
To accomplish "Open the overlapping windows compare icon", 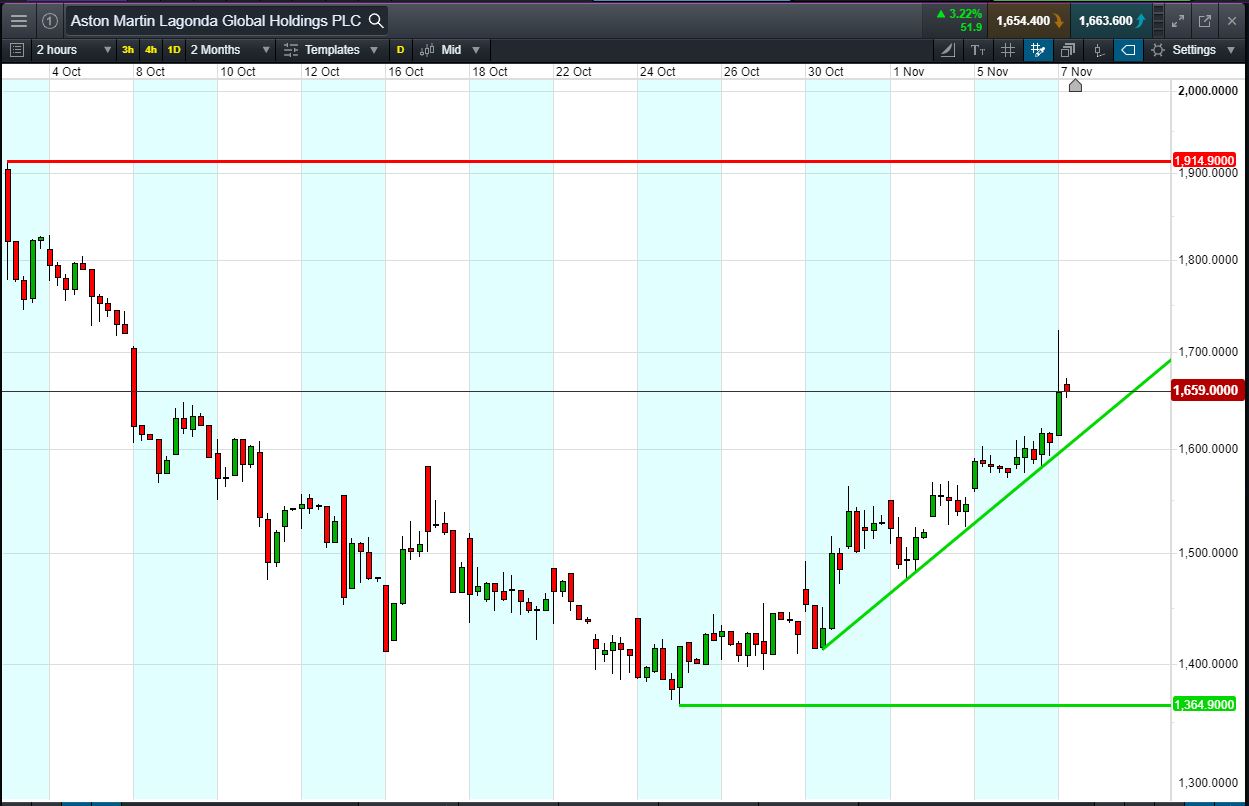I will (1068, 49).
